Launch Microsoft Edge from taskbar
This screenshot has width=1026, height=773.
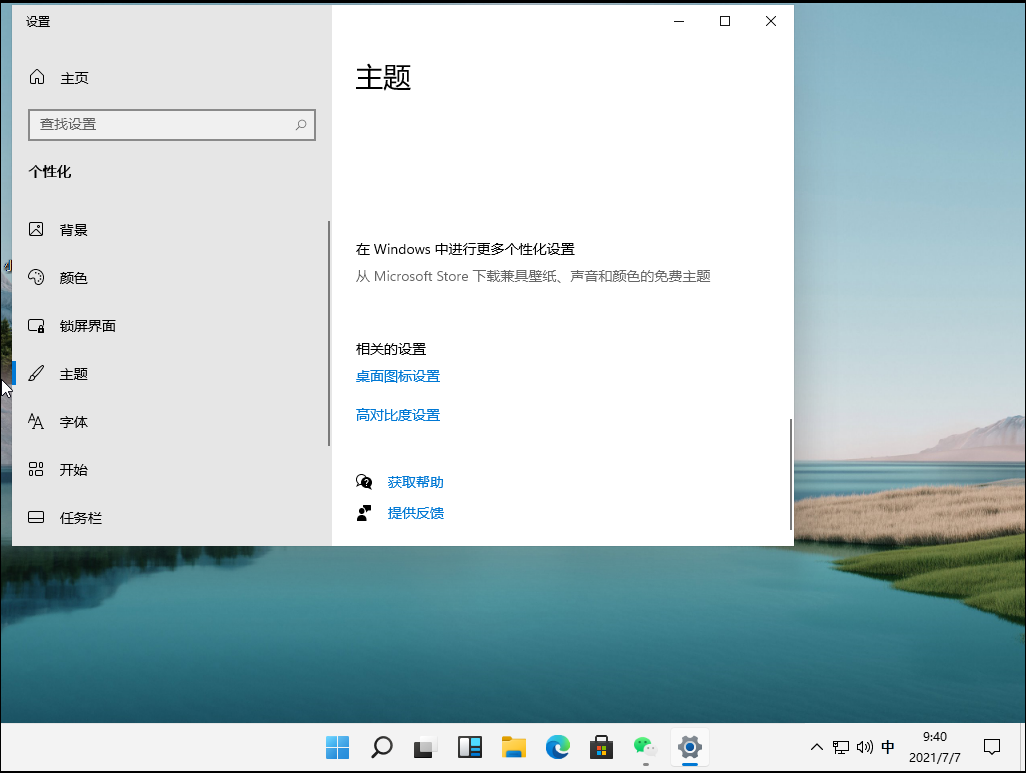557,747
